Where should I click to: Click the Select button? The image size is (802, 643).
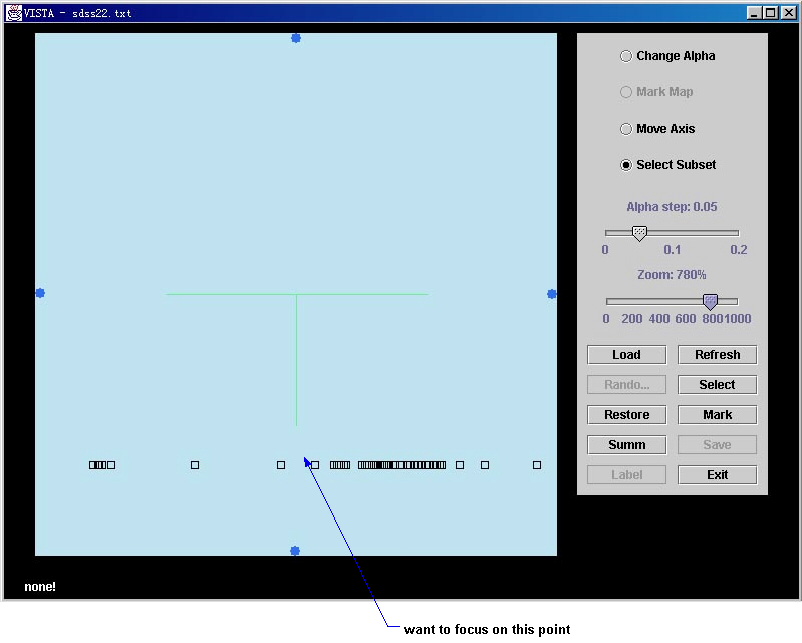pyautogui.click(x=717, y=385)
